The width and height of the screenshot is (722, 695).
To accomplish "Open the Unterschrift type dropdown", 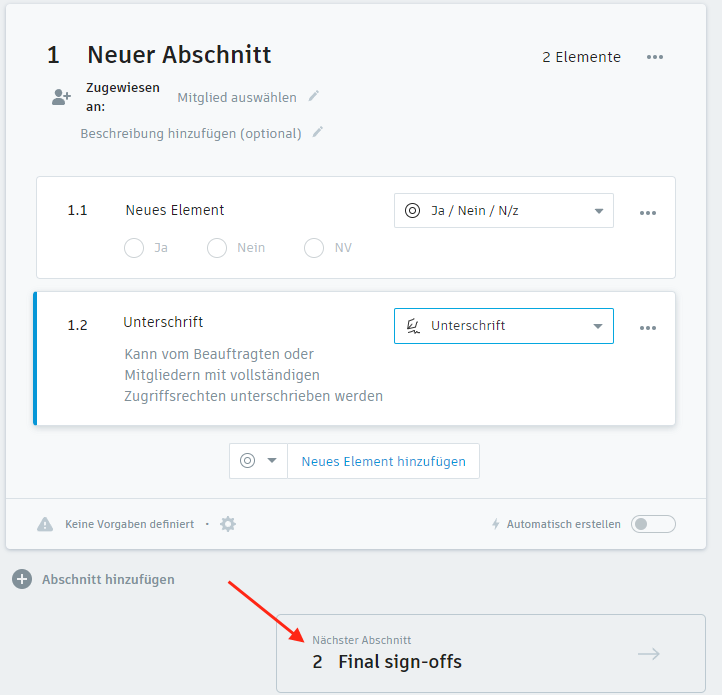I will [503, 326].
